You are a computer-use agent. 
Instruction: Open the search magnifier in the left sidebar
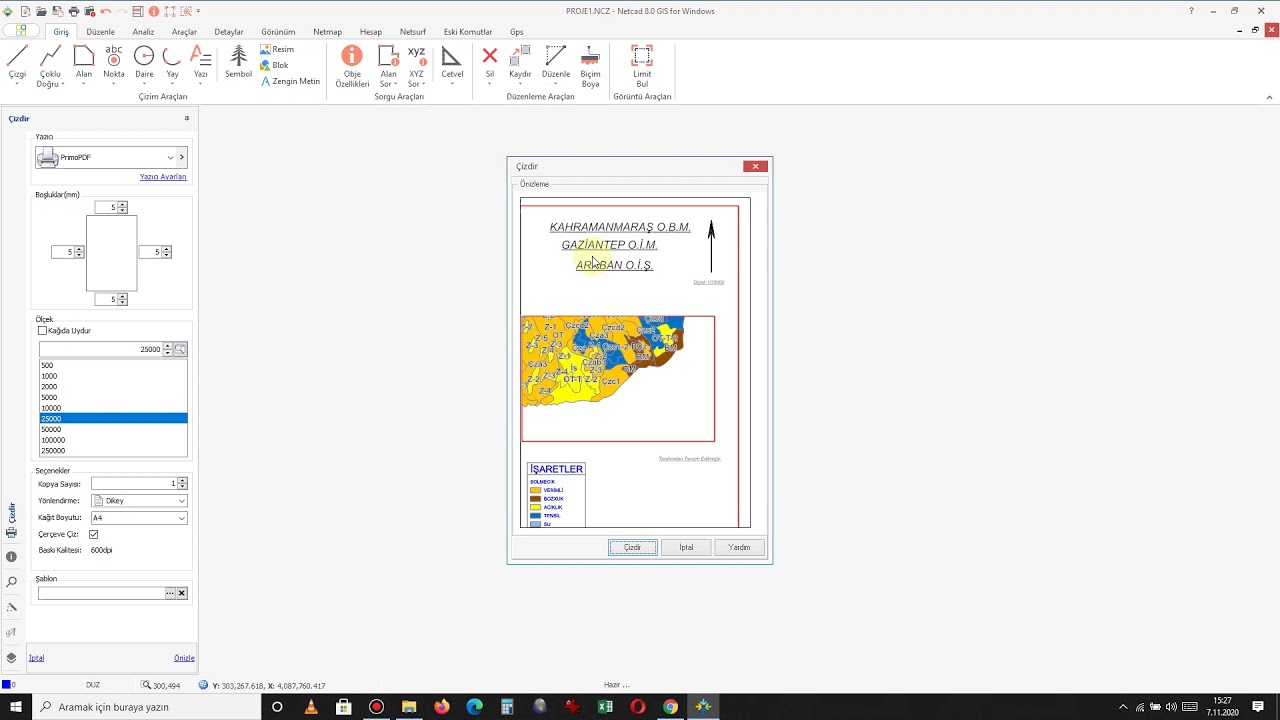click(x=11, y=582)
